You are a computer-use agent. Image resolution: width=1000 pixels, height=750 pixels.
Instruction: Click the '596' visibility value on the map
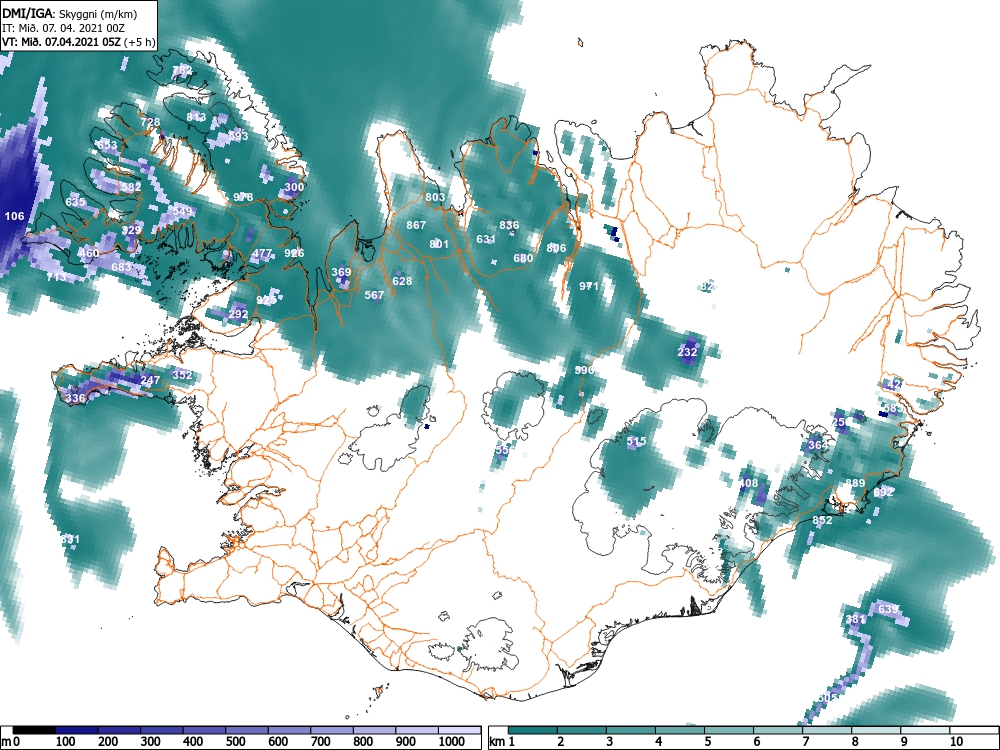pyautogui.click(x=584, y=370)
